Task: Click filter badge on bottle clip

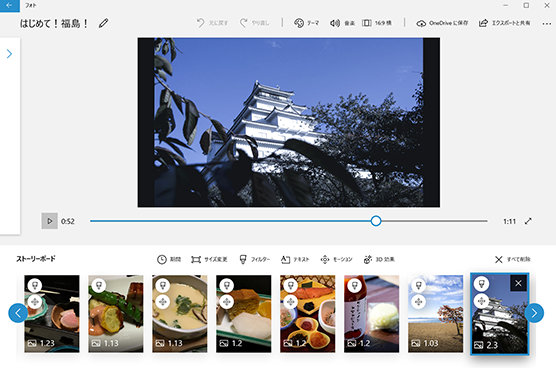Action: 354,285
